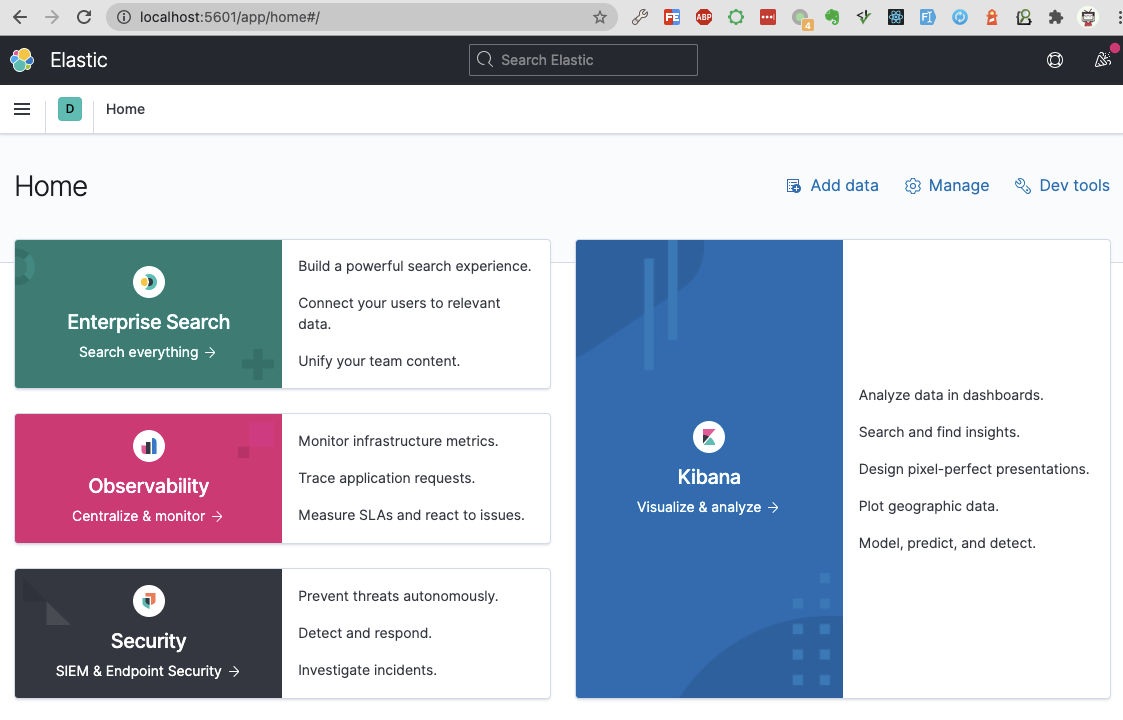Open the FE red extension icon
Screen dimensions: 1123x720
[672, 17]
